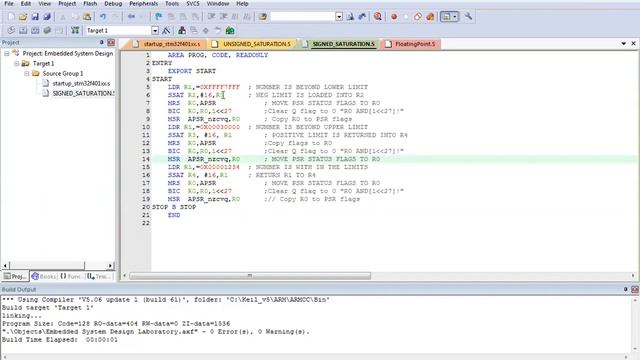The width and height of the screenshot is (640, 360).
Task: Open the Pack Installer icon
Action: coord(230,31)
